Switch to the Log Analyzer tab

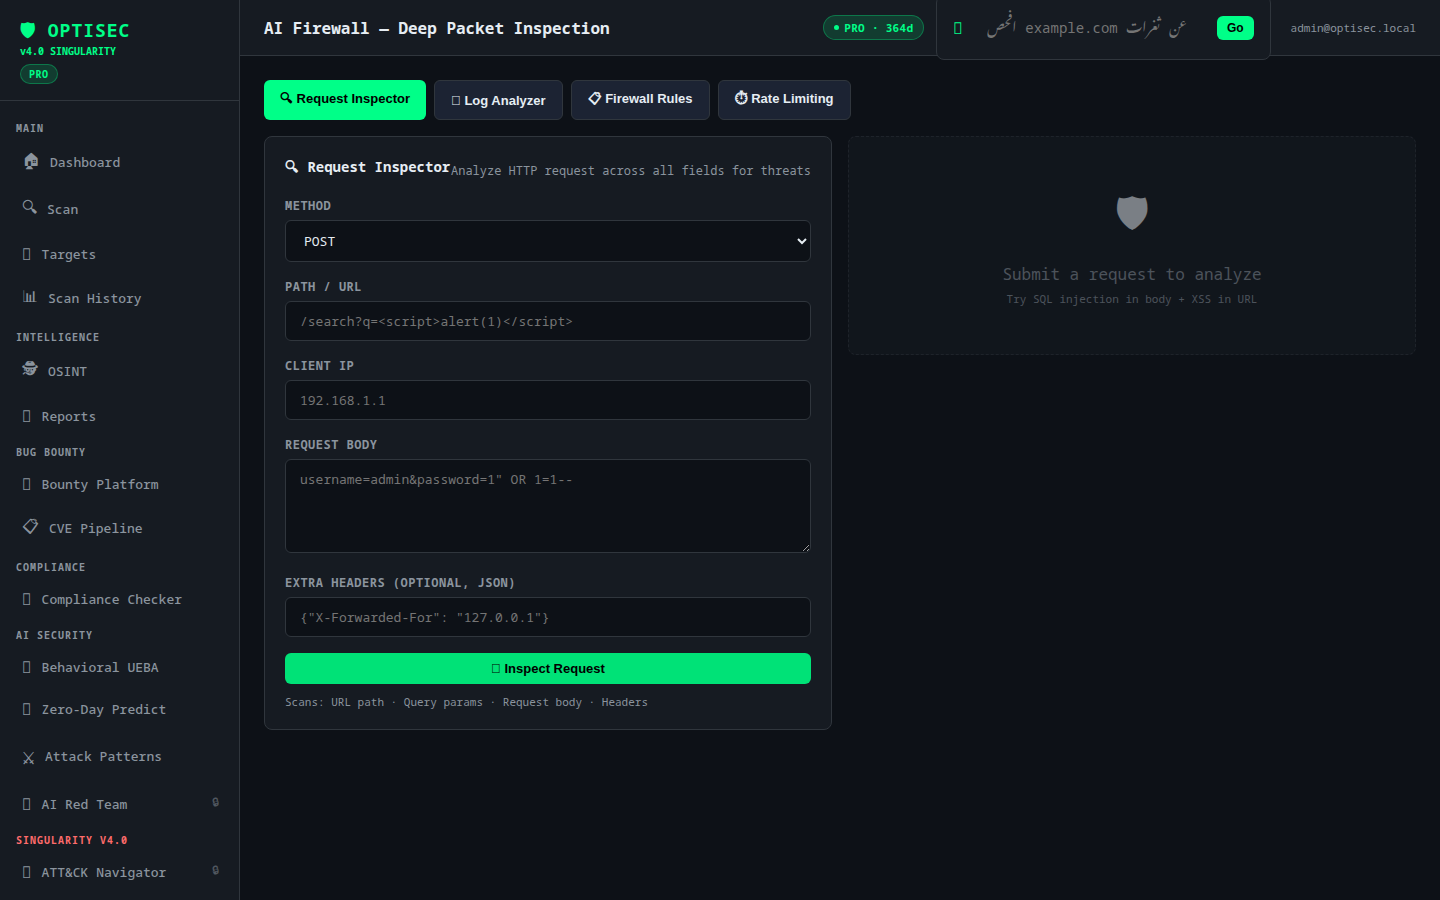[498, 100]
